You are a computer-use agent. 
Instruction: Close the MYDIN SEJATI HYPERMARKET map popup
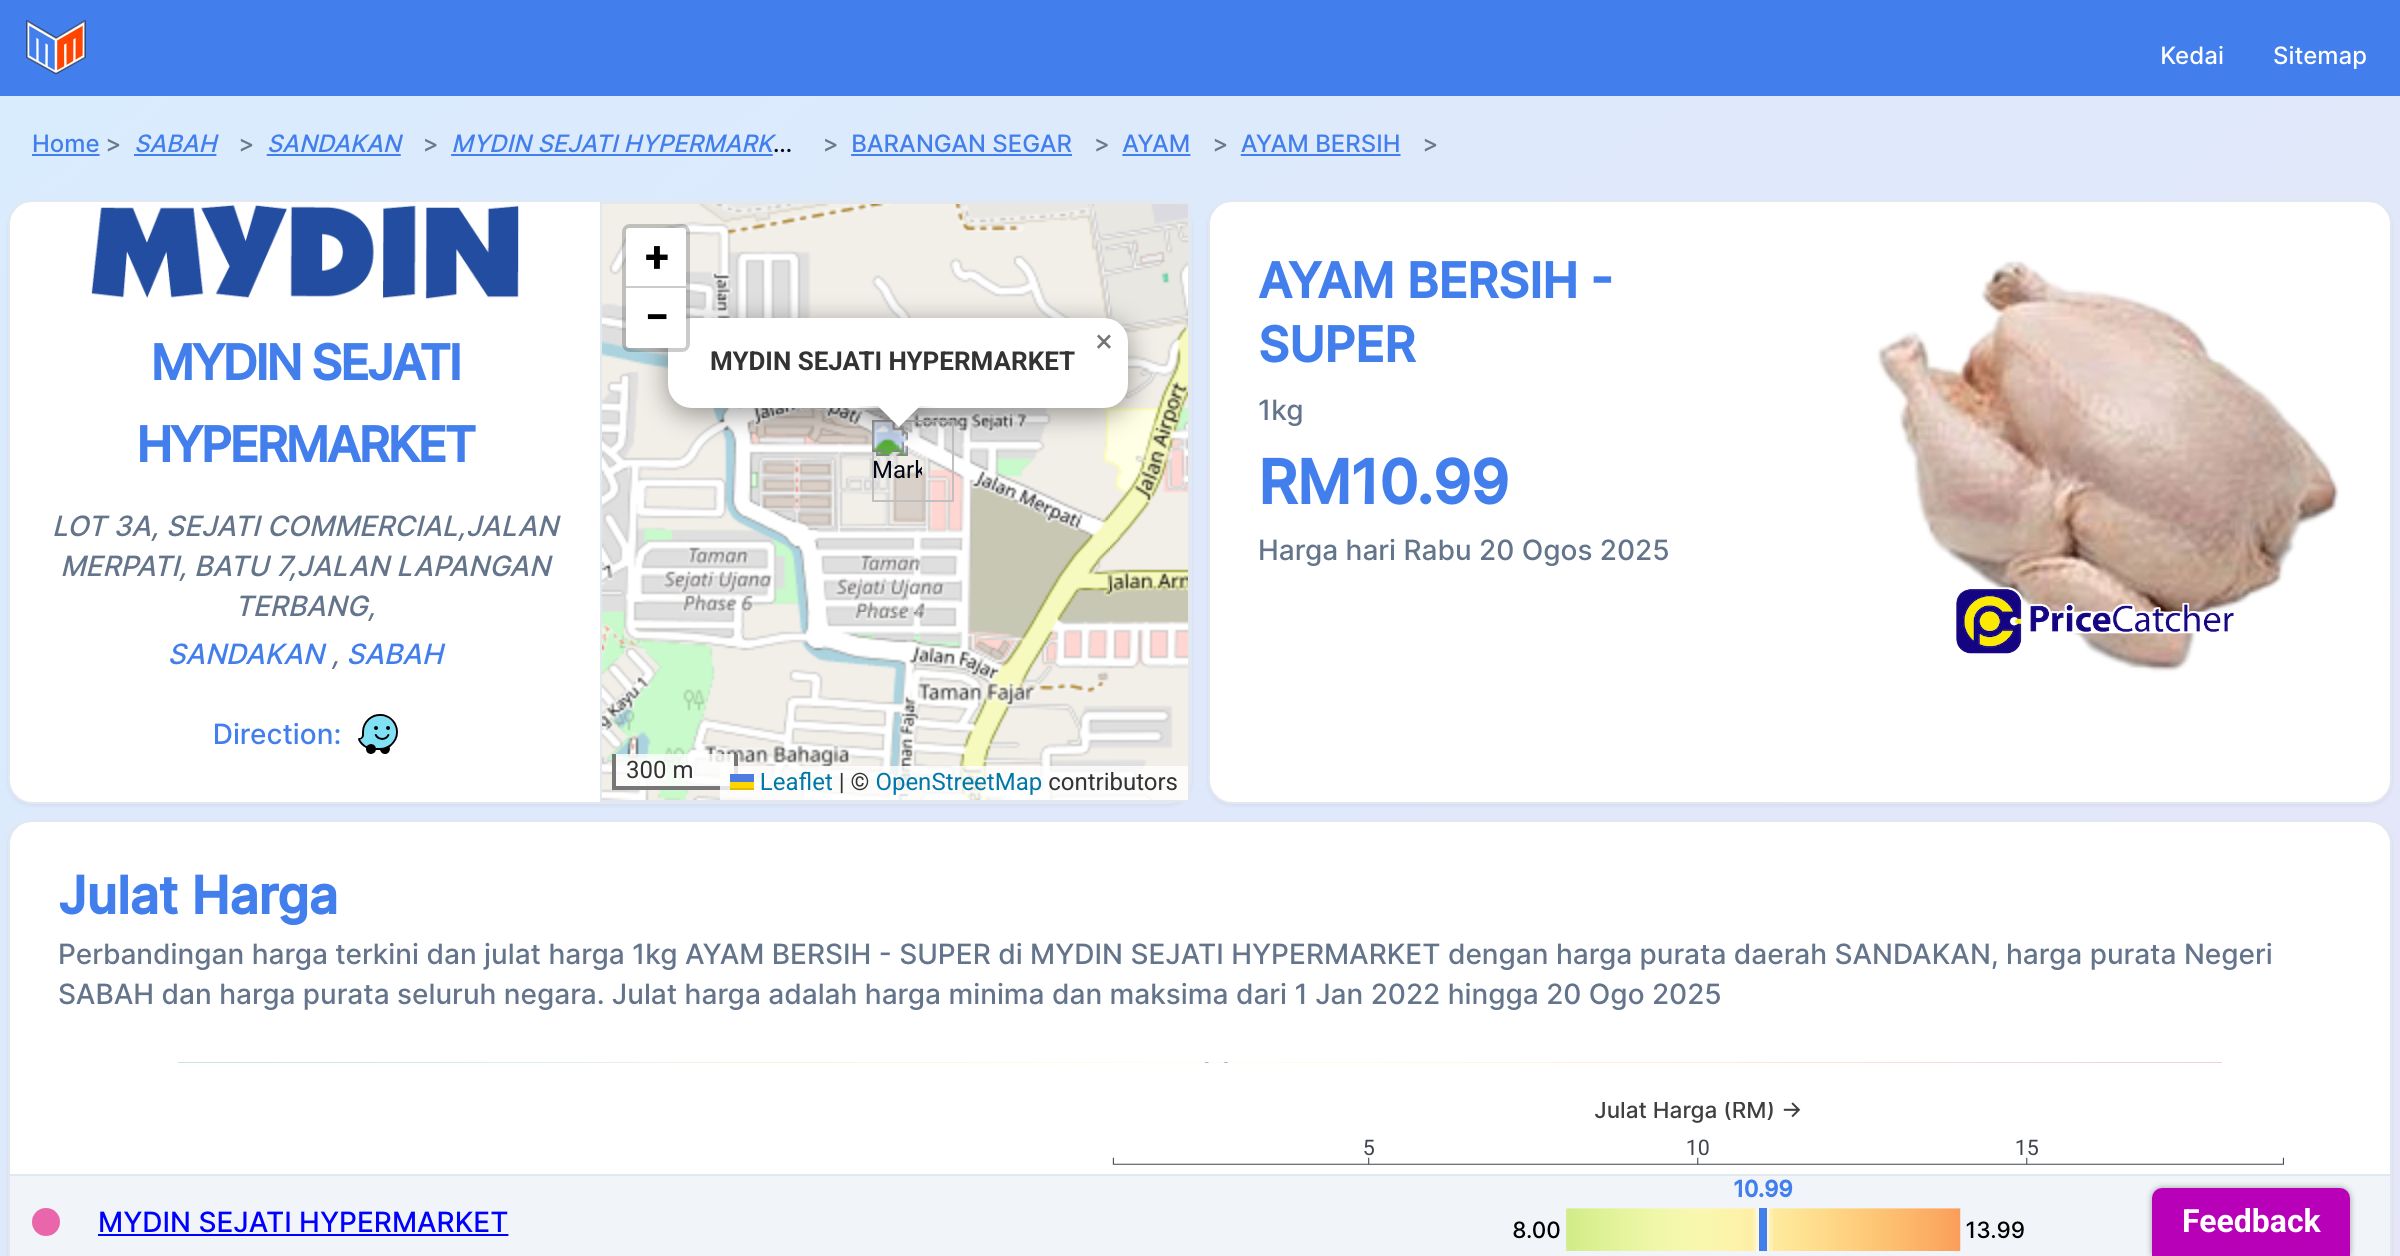(x=1103, y=342)
